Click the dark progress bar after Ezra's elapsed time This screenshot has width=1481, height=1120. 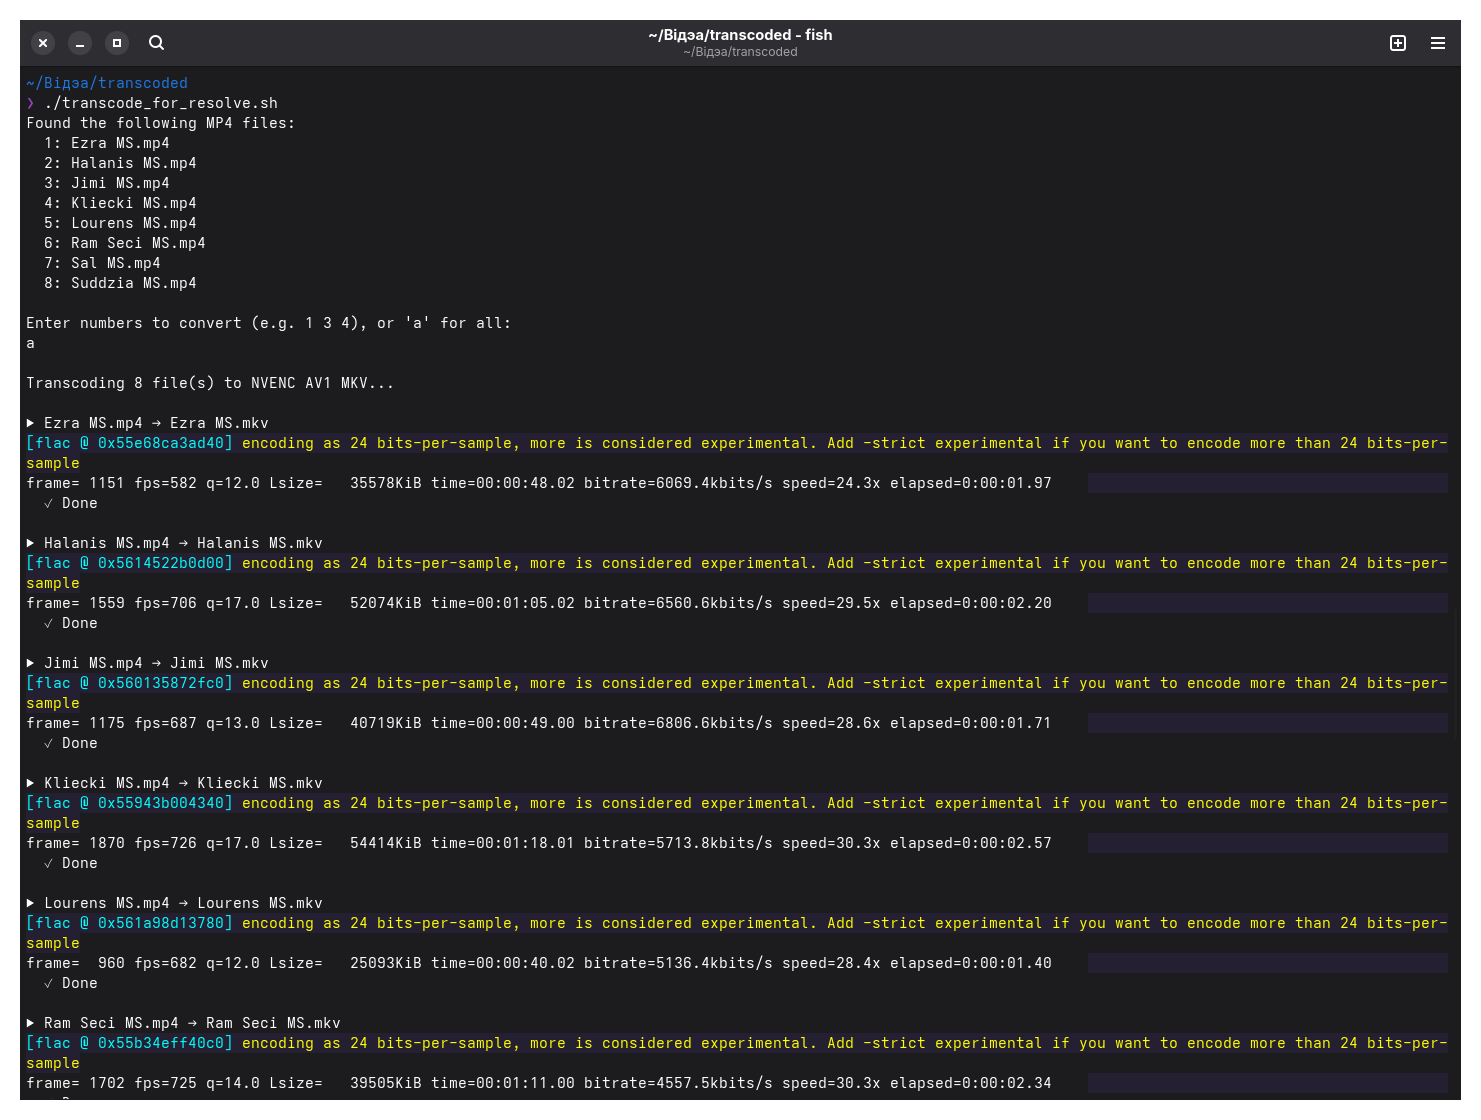click(x=1267, y=483)
